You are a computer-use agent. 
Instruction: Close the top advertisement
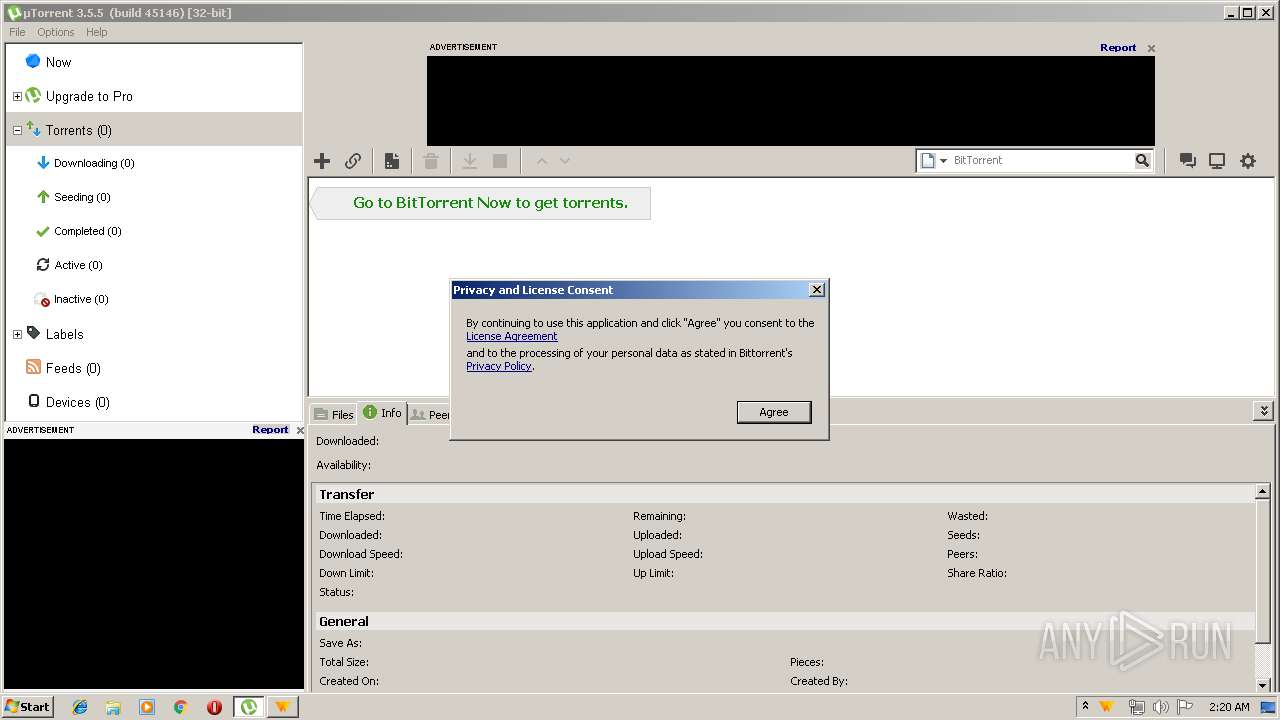pyautogui.click(x=1151, y=48)
